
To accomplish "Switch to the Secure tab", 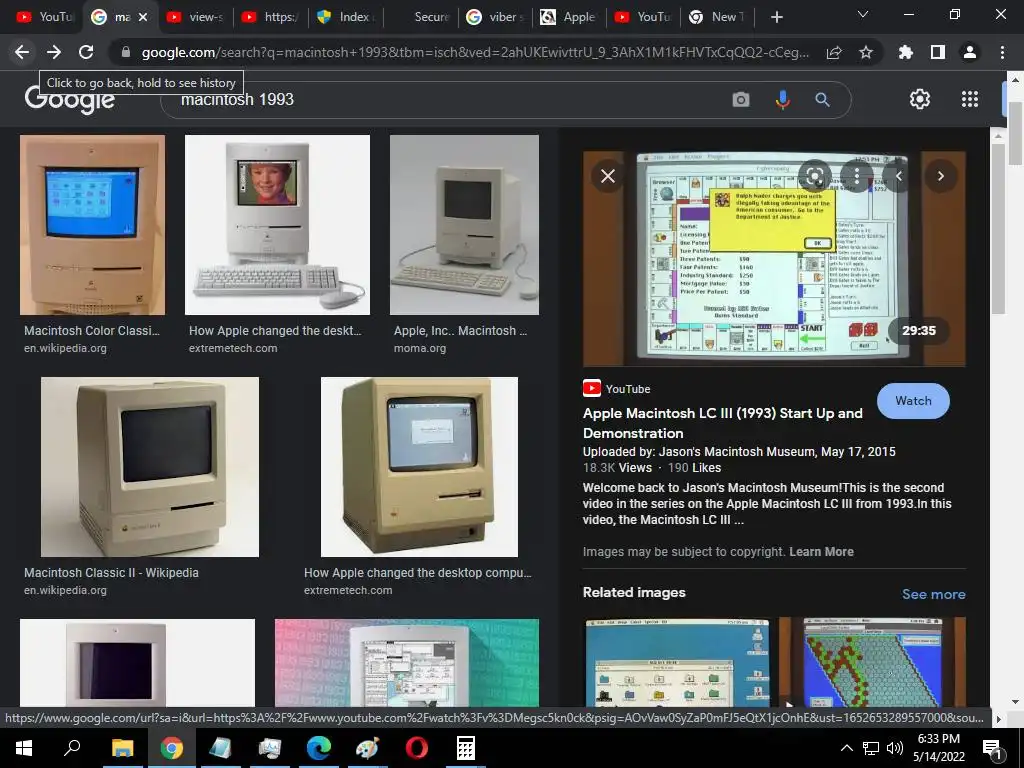I will click(420, 17).
